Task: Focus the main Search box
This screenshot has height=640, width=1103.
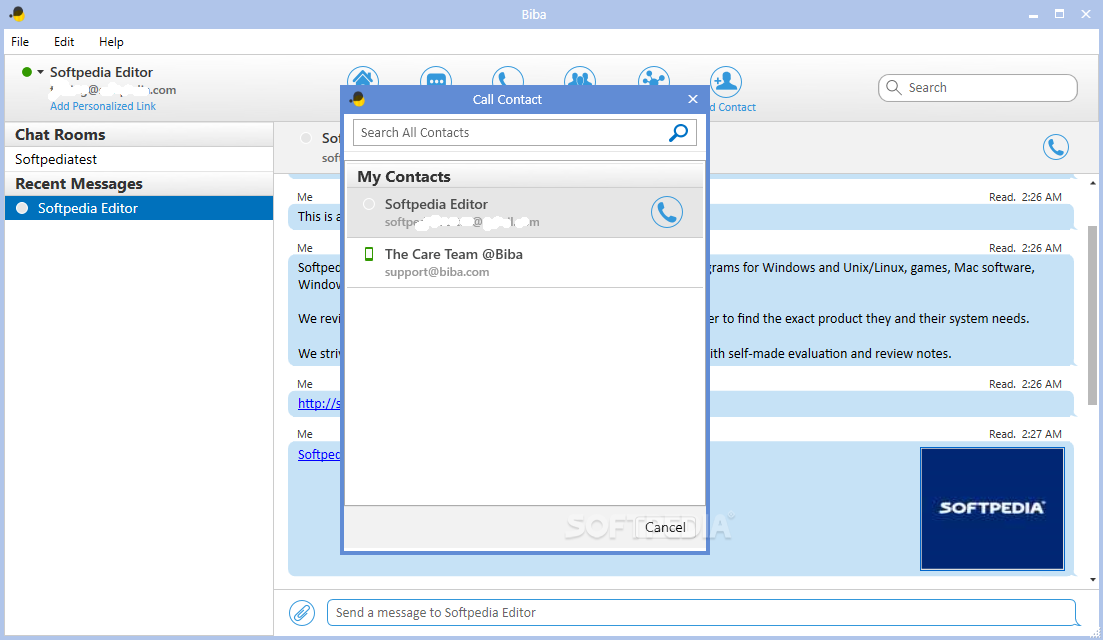Action: [x=978, y=88]
